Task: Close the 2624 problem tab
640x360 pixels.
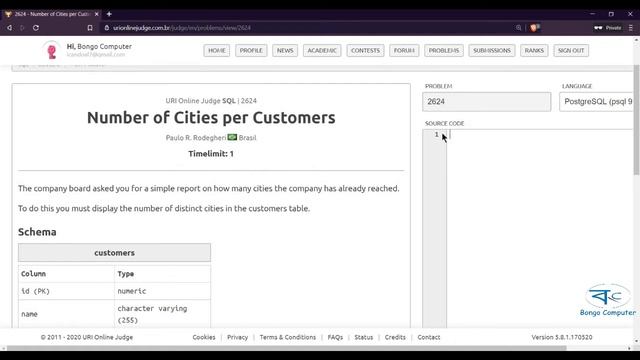Action: point(97,14)
